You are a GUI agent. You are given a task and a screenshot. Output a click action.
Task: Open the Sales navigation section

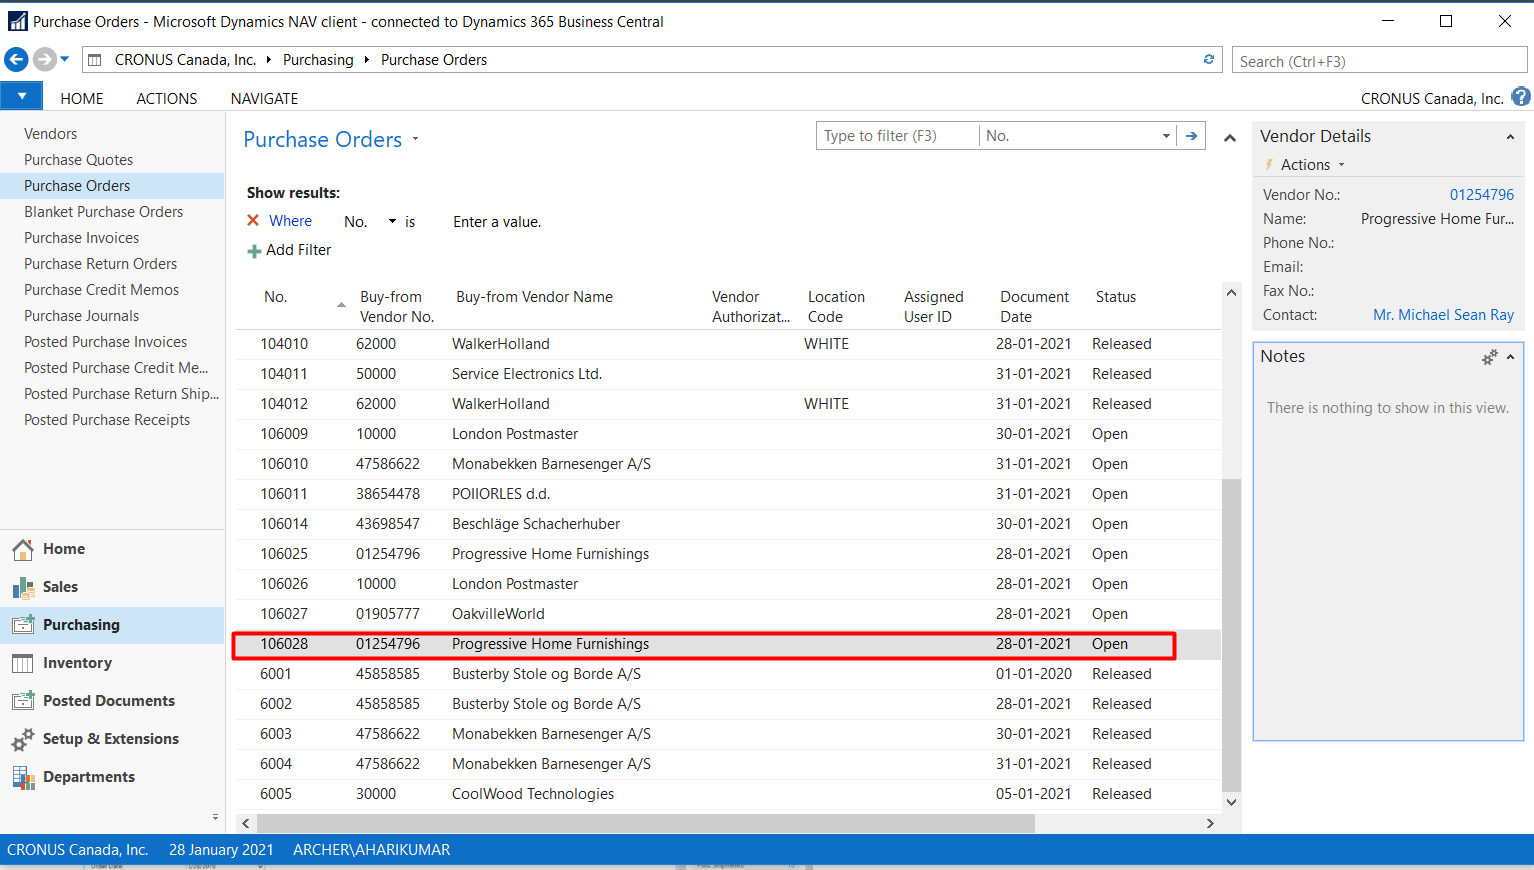point(112,587)
